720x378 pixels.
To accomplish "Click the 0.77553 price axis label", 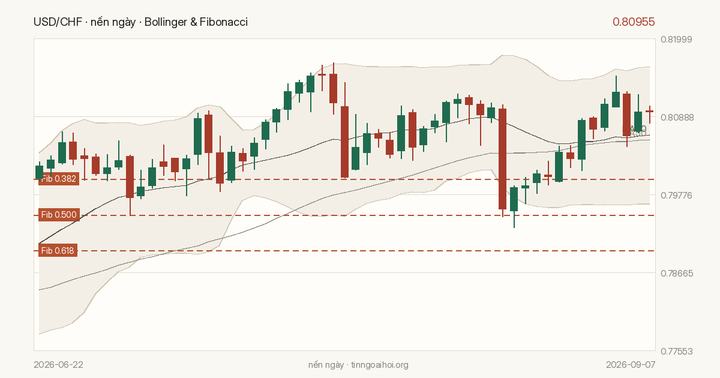I will [x=677, y=351].
